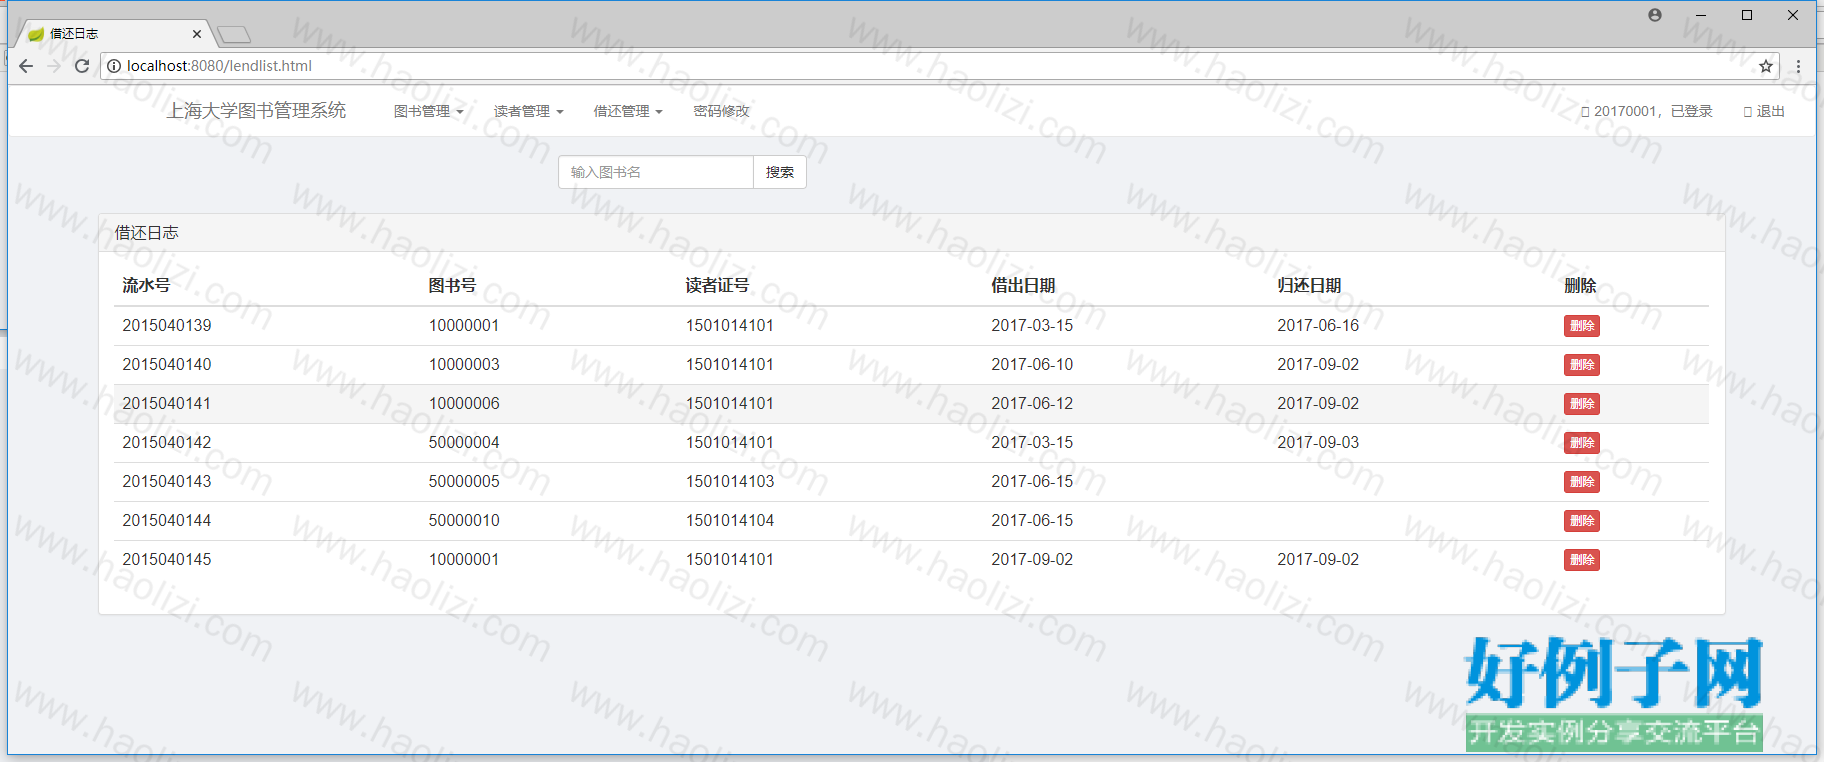The height and width of the screenshot is (762, 1824).
Task: Select return date 2017-09-03 cell
Action: click(x=1318, y=442)
